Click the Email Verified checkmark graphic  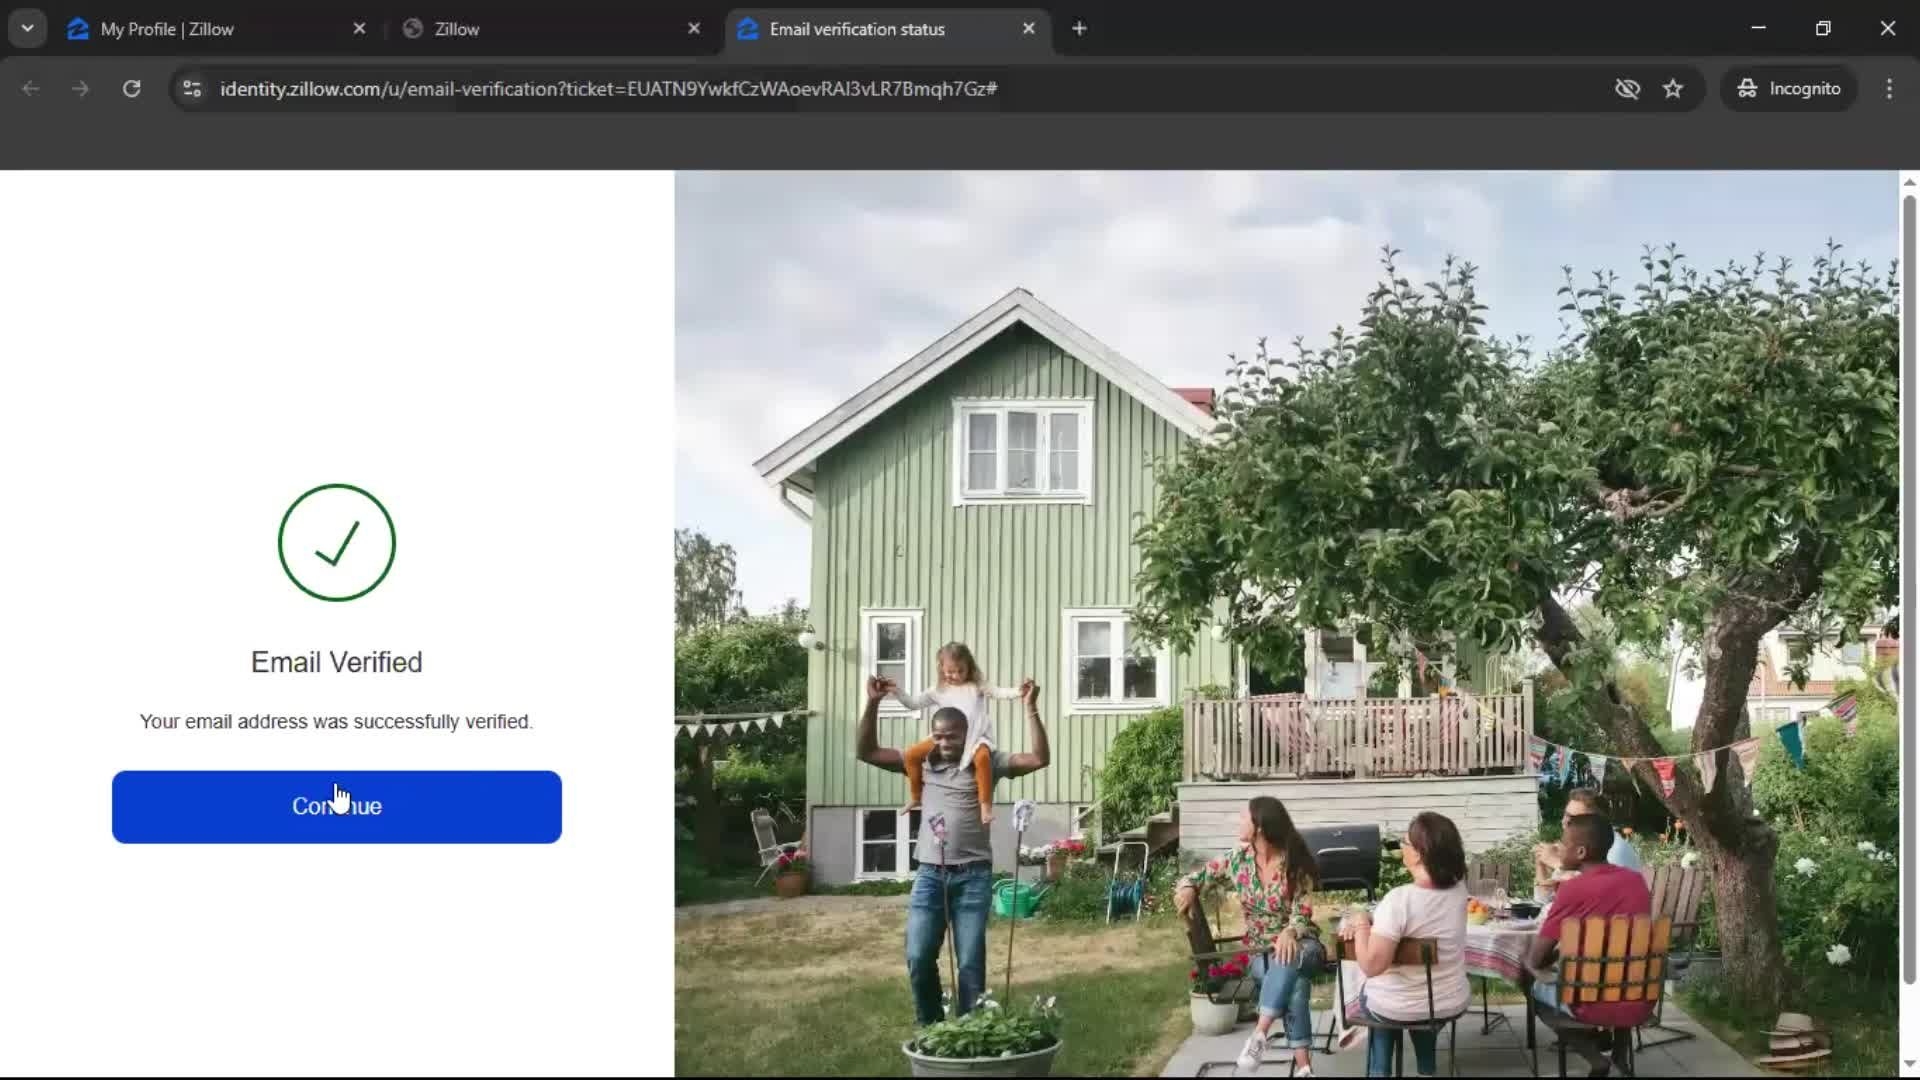[336, 543]
